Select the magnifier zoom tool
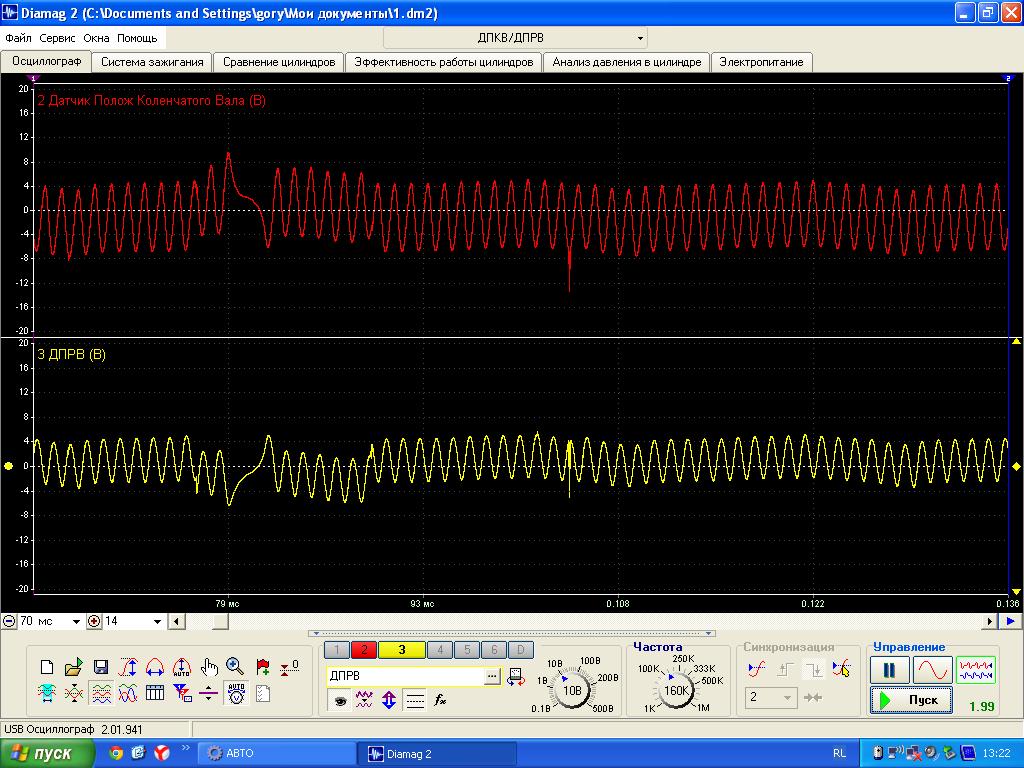Screen dimensions: 1024x768 pyautogui.click(x=235, y=667)
